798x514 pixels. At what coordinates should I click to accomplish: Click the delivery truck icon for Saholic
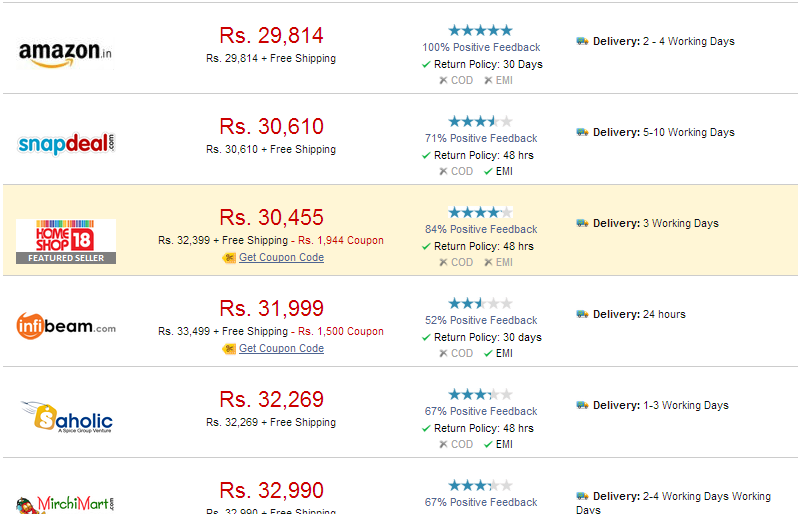pos(582,405)
